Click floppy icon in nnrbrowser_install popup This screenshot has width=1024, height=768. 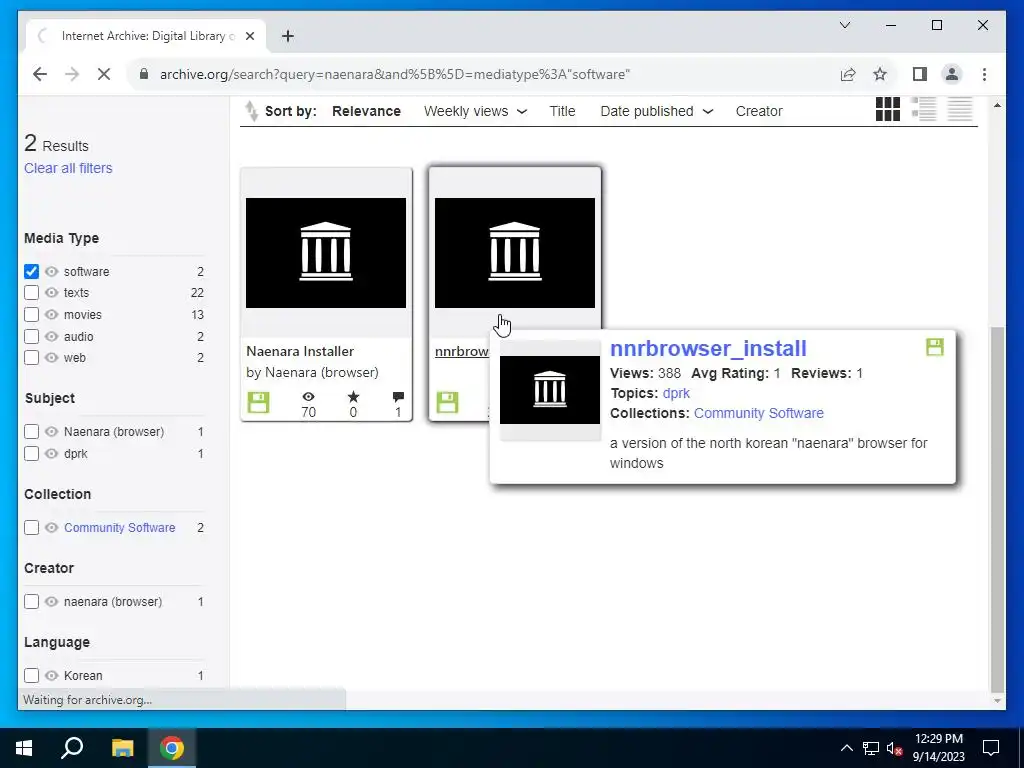click(x=935, y=347)
